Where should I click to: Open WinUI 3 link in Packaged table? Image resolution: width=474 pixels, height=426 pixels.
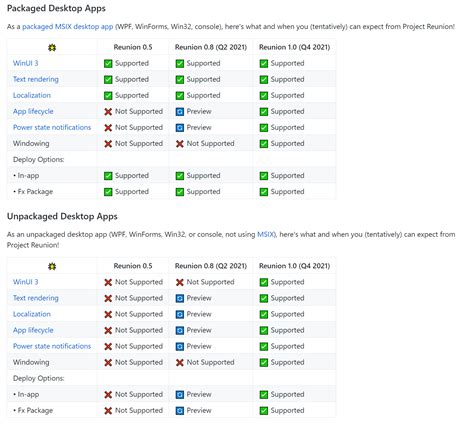(26, 63)
